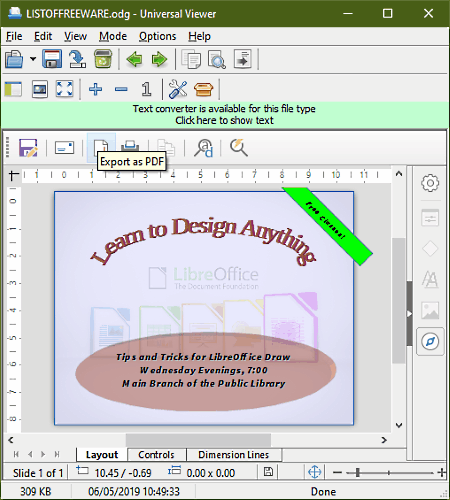The image size is (450, 500).
Task: Open the File menu
Action: click(x=14, y=36)
